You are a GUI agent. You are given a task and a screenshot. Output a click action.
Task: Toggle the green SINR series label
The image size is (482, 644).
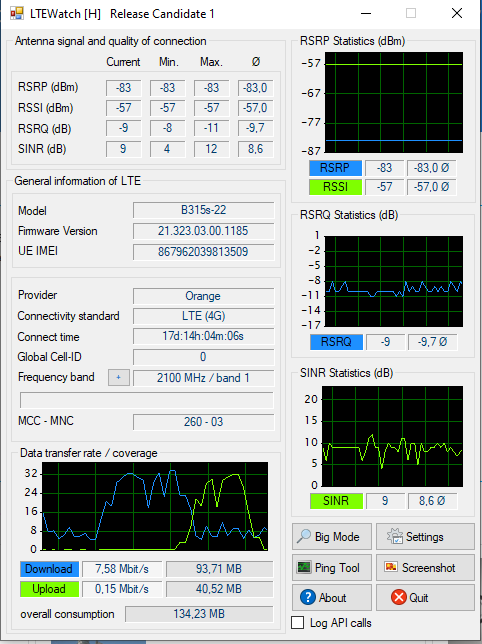point(336,501)
